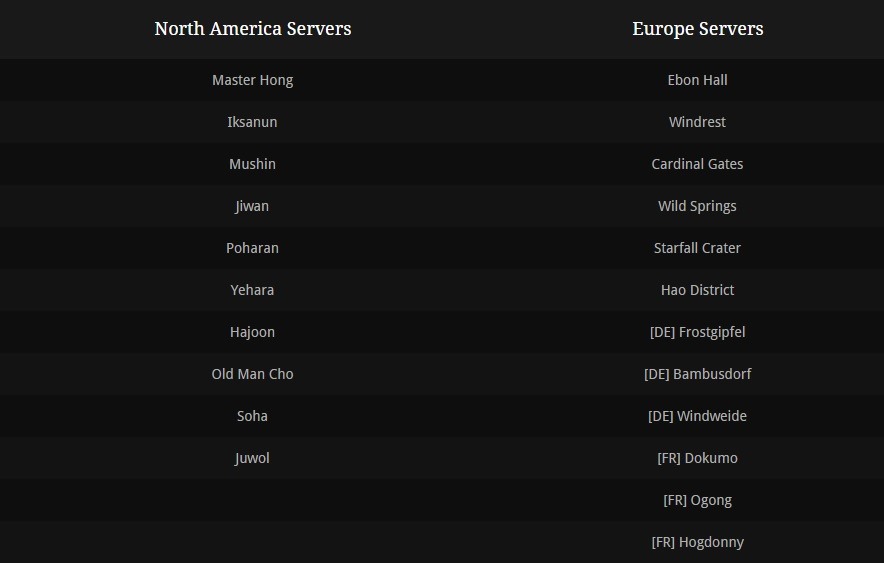The image size is (884, 563).
Task: Click the [FR] Dokumo server
Action: (x=697, y=458)
